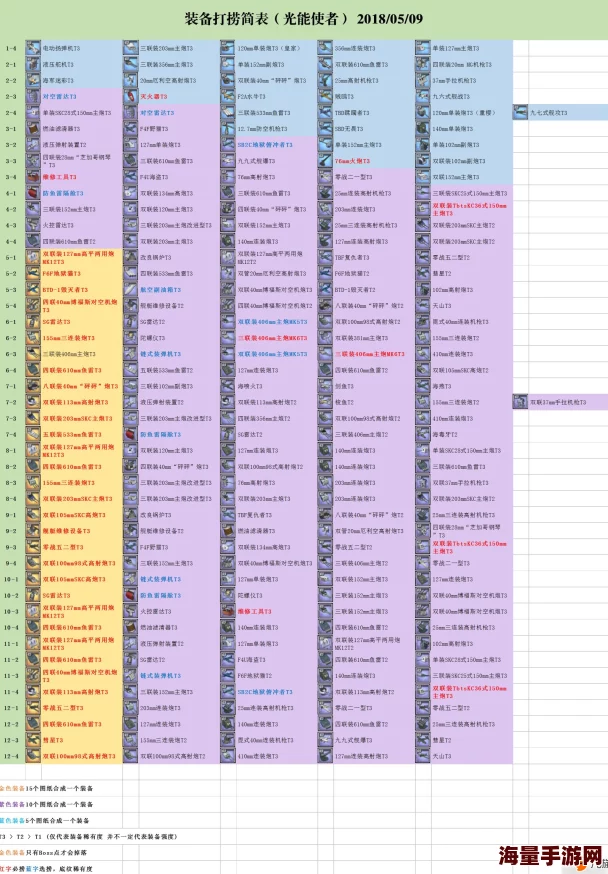Click the cell 120mm单装炮T3（皇家）
Viewport: 608px width, 874px height.
click(269, 48)
